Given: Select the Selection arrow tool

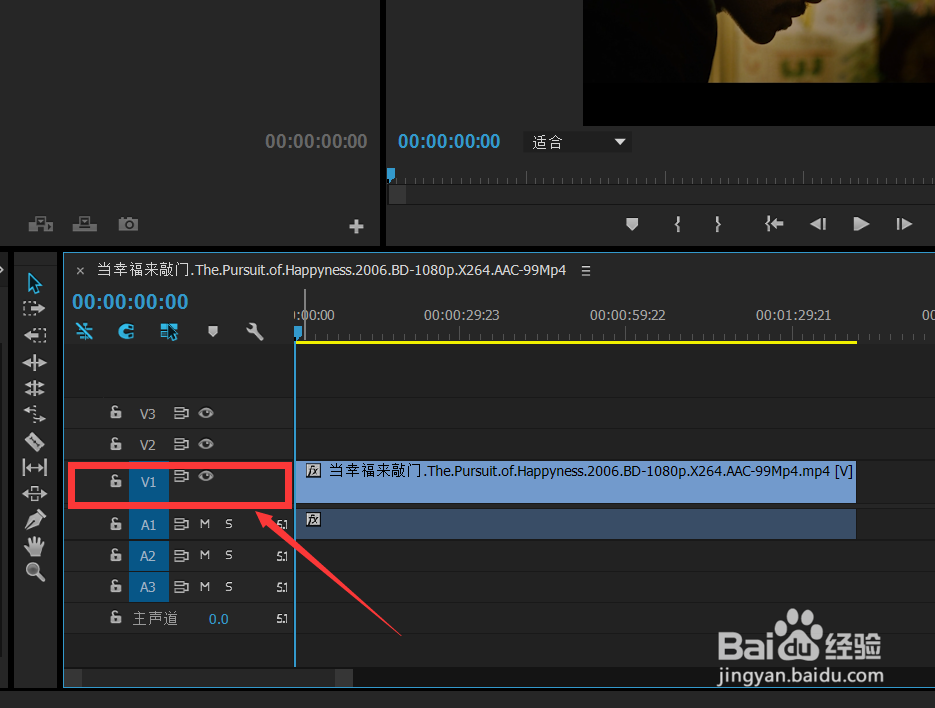Looking at the screenshot, I should point(34,283).
